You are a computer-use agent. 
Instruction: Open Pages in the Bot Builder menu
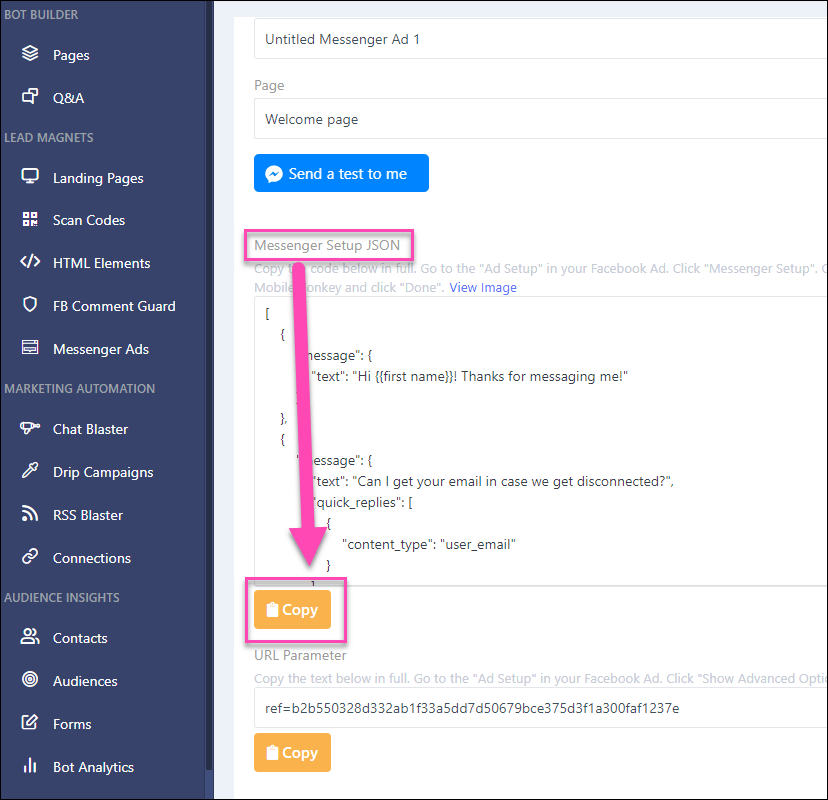tap(71, 55)
